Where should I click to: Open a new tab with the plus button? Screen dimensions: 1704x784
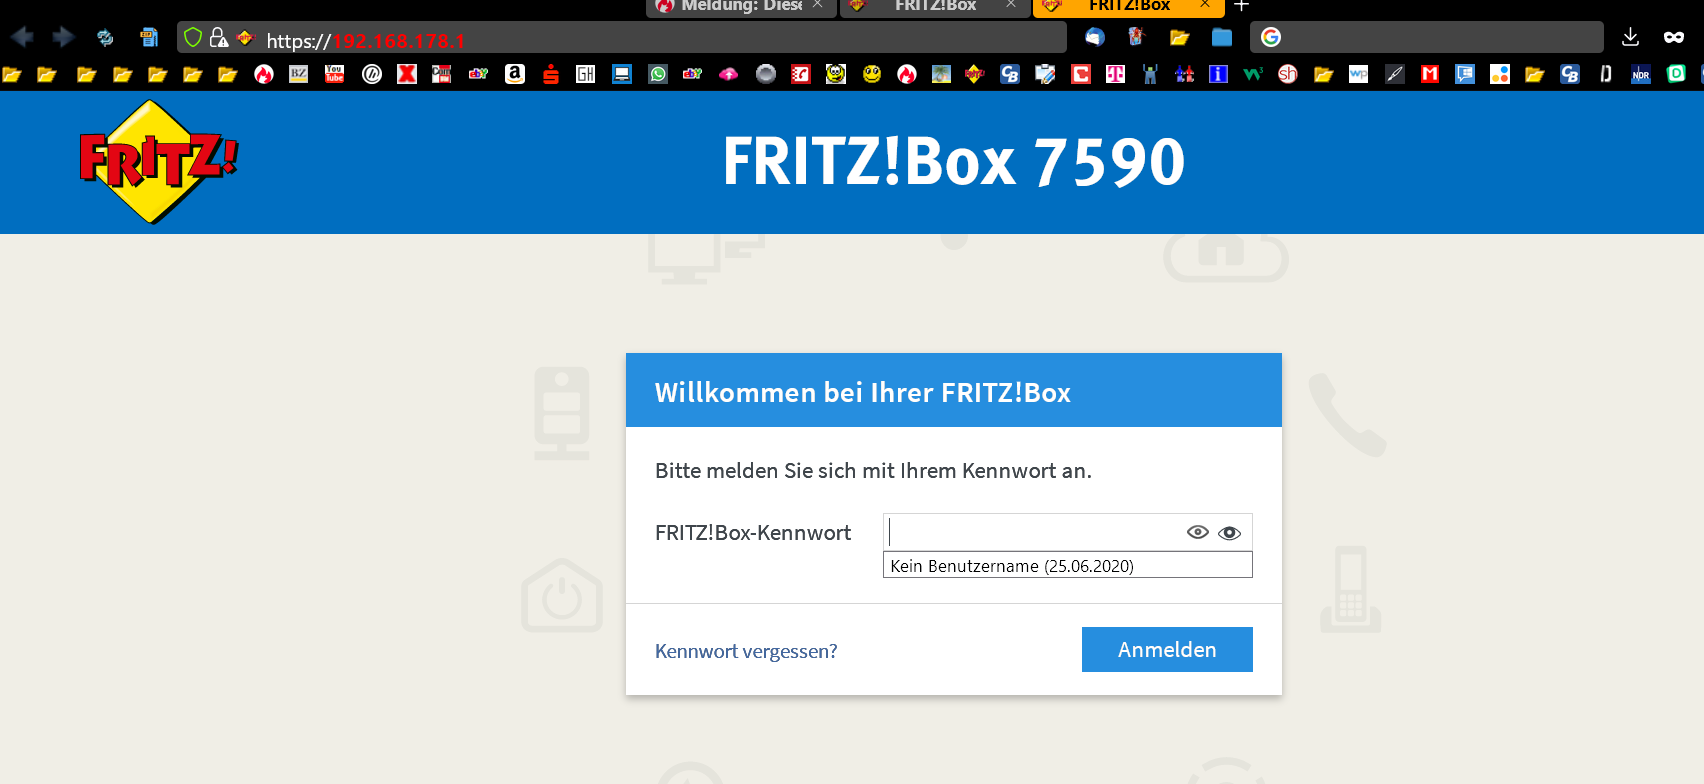pos(1241,6)
